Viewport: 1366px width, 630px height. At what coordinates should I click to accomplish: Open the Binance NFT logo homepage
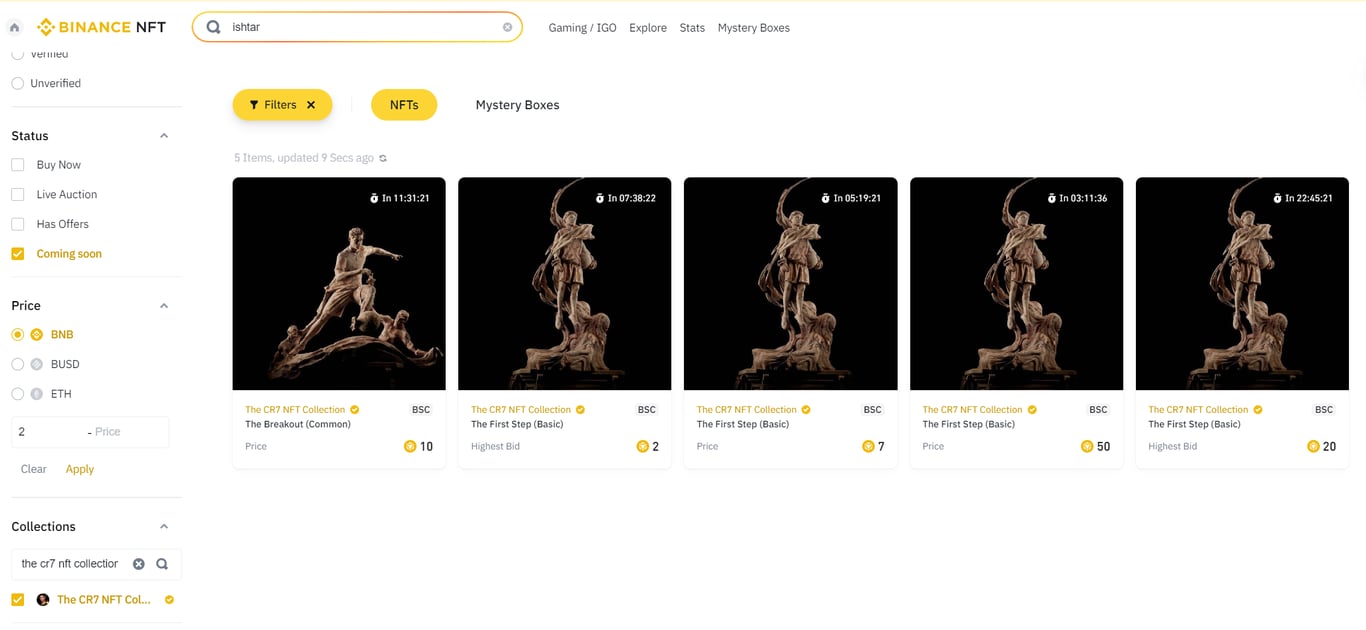tap(100, 27)
